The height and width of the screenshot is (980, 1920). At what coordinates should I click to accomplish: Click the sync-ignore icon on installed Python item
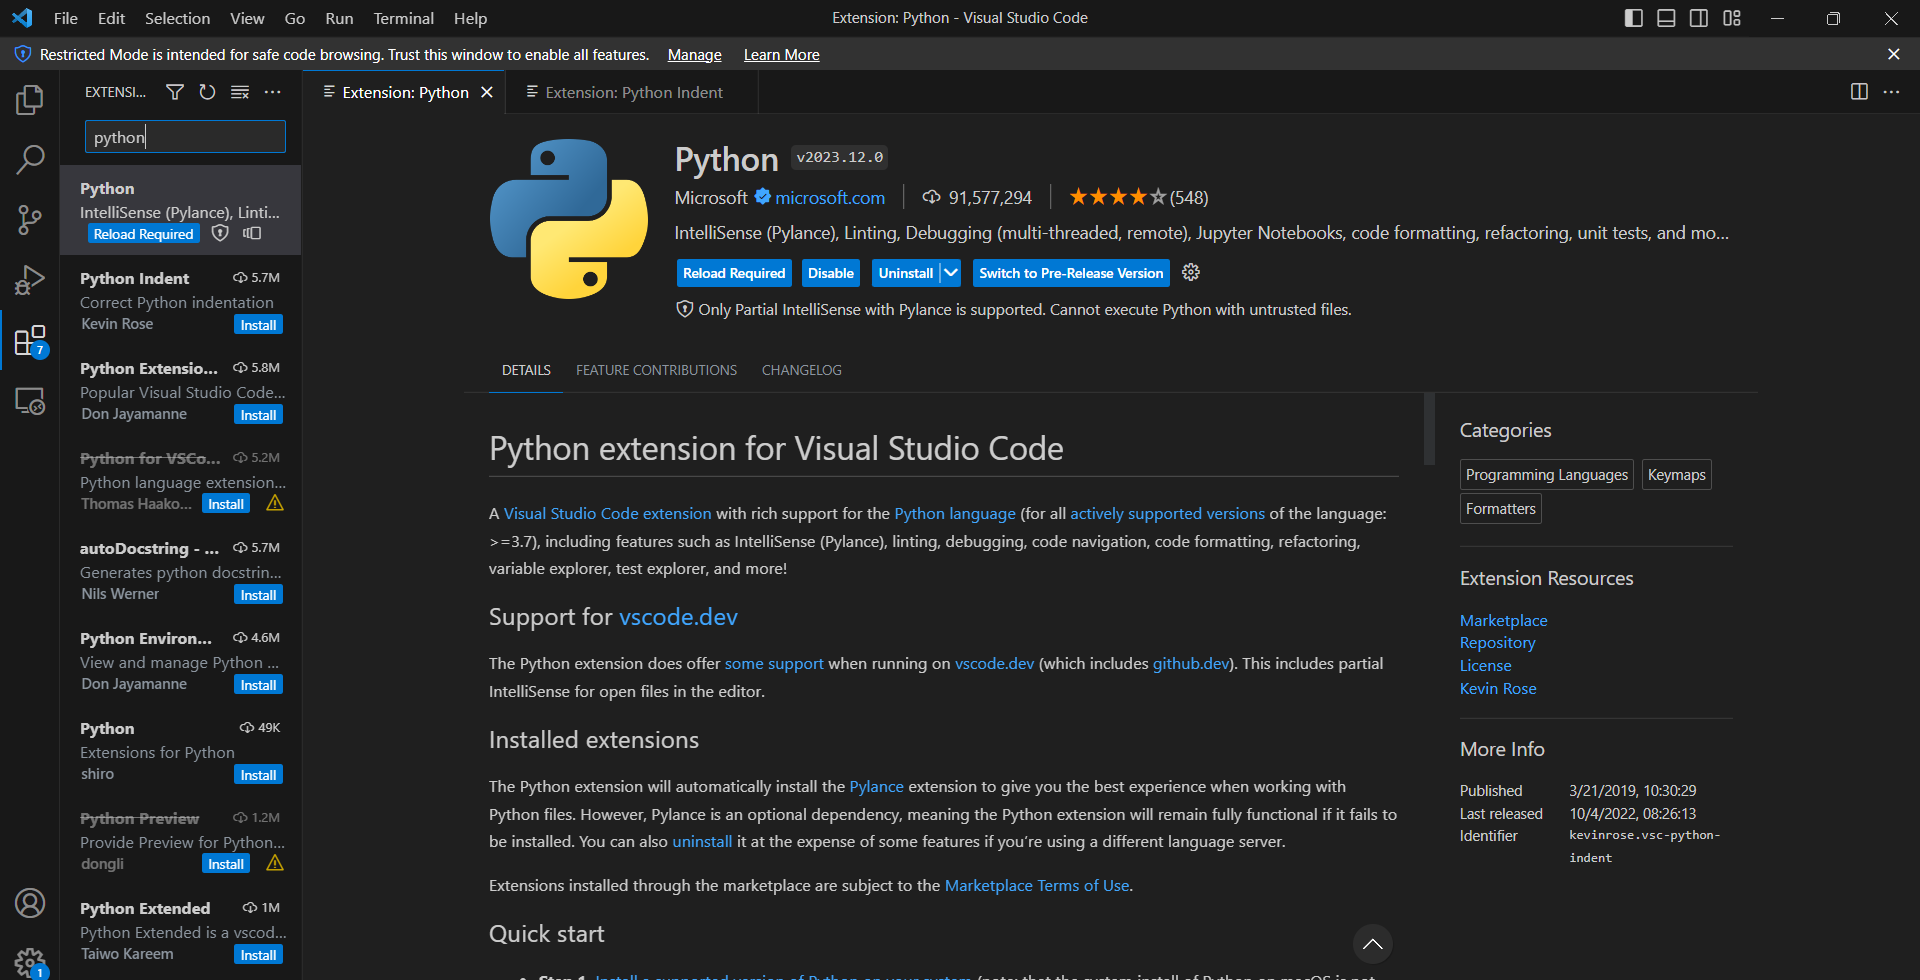click(252, 233)
